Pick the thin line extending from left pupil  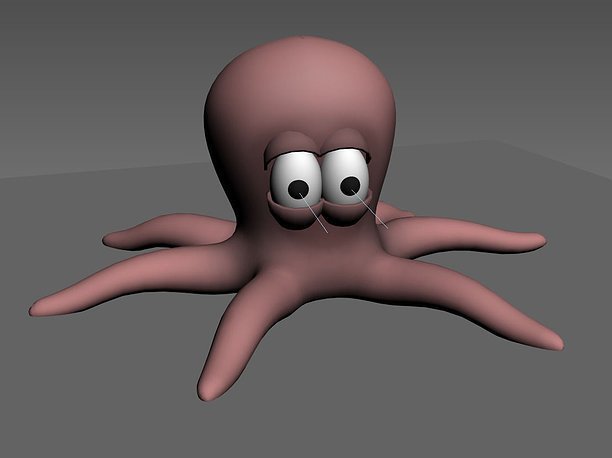pyautogui.click(x=314, y=214)
